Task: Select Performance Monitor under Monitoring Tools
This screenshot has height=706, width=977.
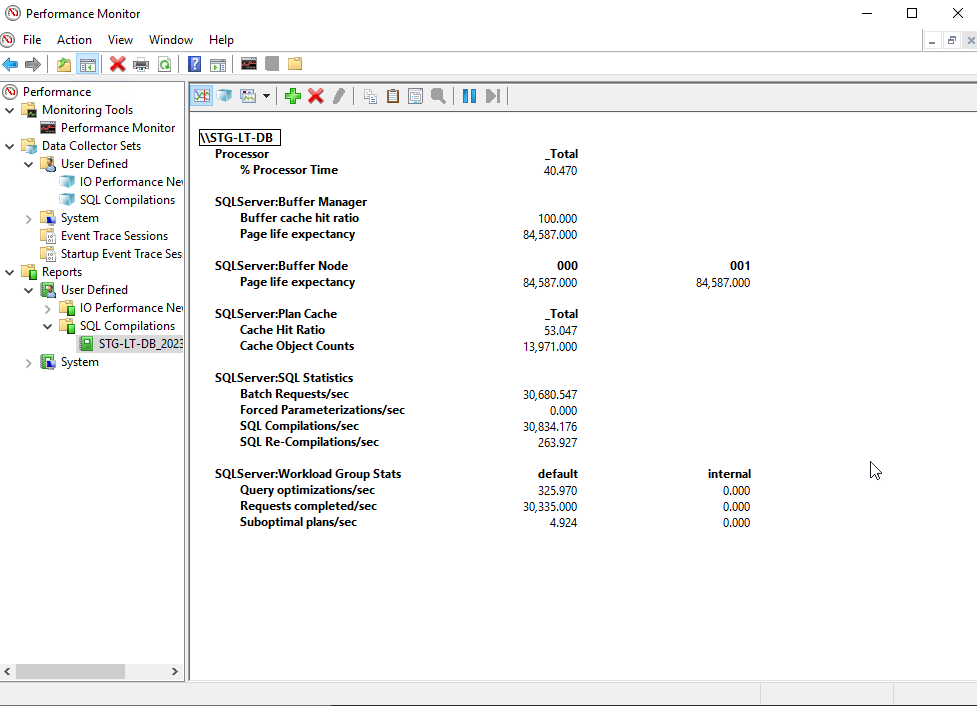Action: pyautogui.click(x=118, y=128)
